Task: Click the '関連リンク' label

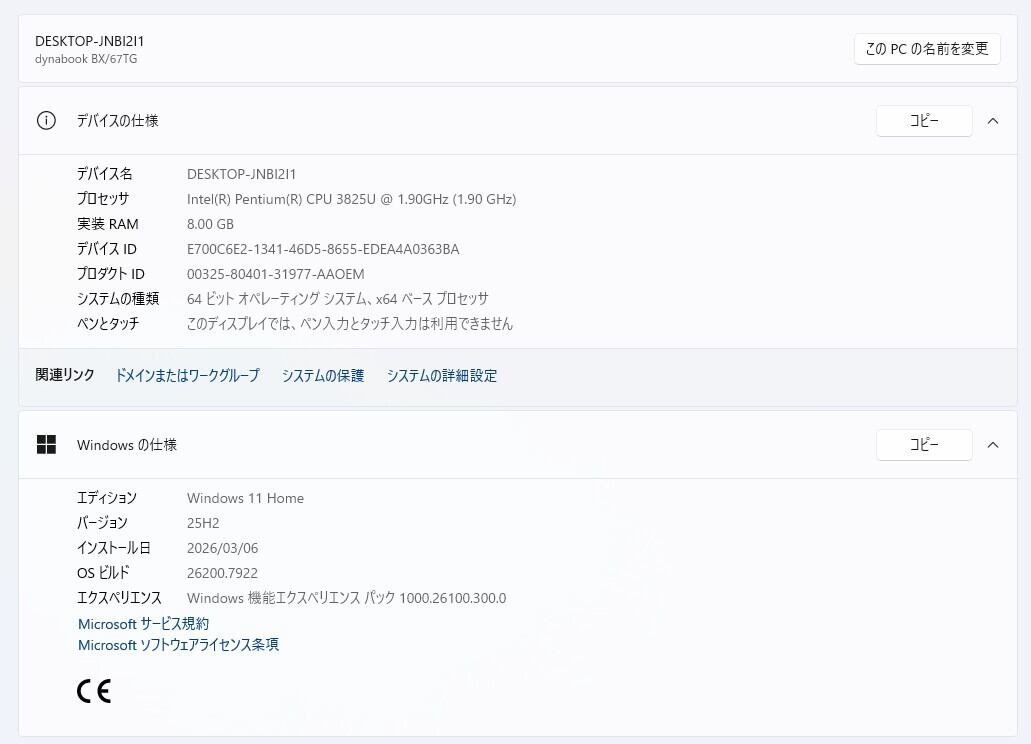Action: click(x=65, y=375)
